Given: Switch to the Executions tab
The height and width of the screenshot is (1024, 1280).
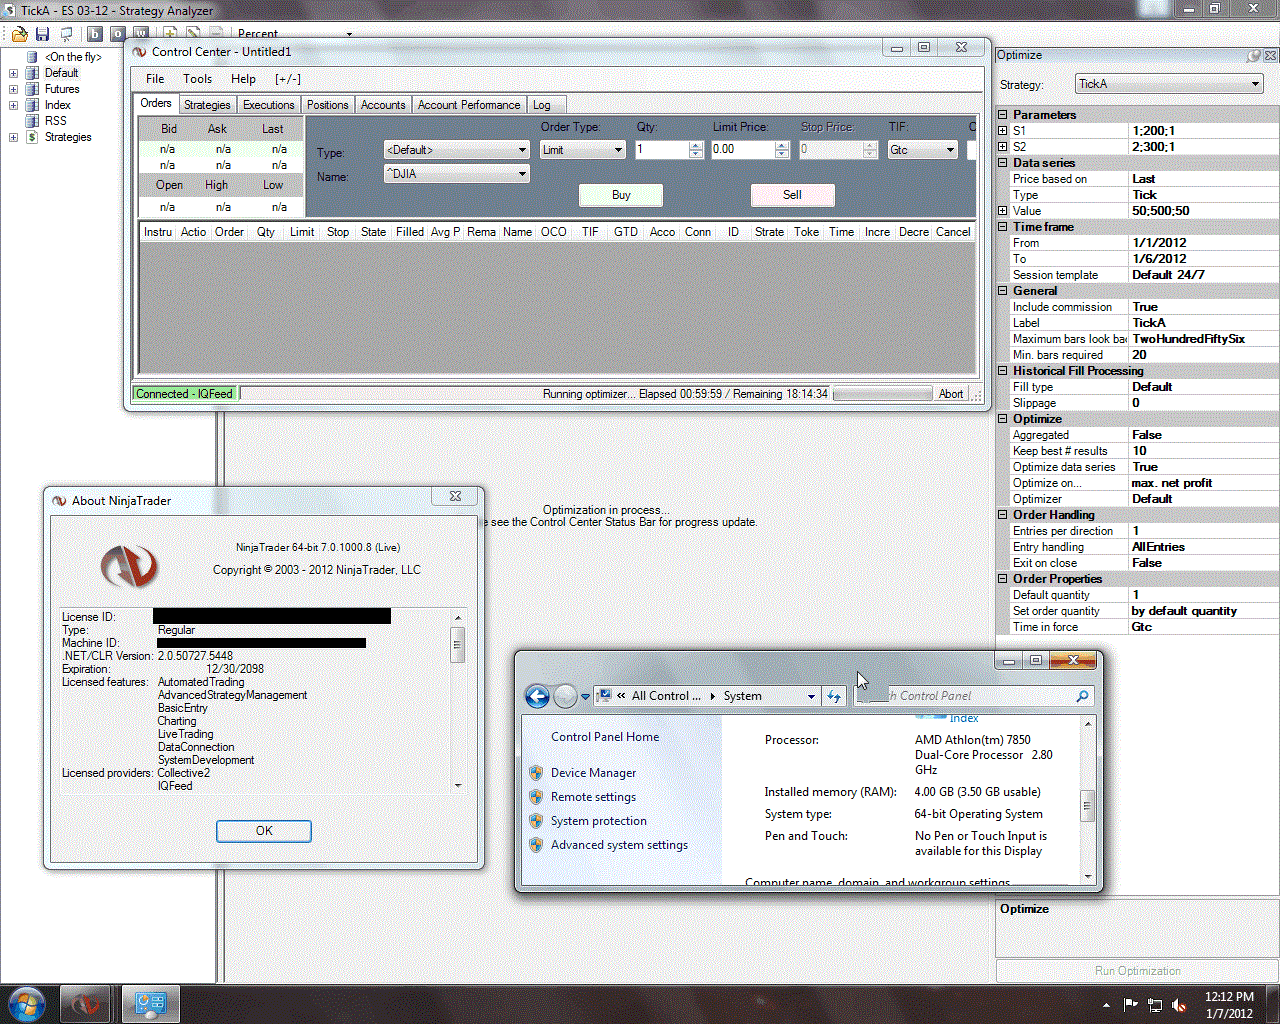Looking at the screenshot, I should pyautogui.click(x=269, y=105).
